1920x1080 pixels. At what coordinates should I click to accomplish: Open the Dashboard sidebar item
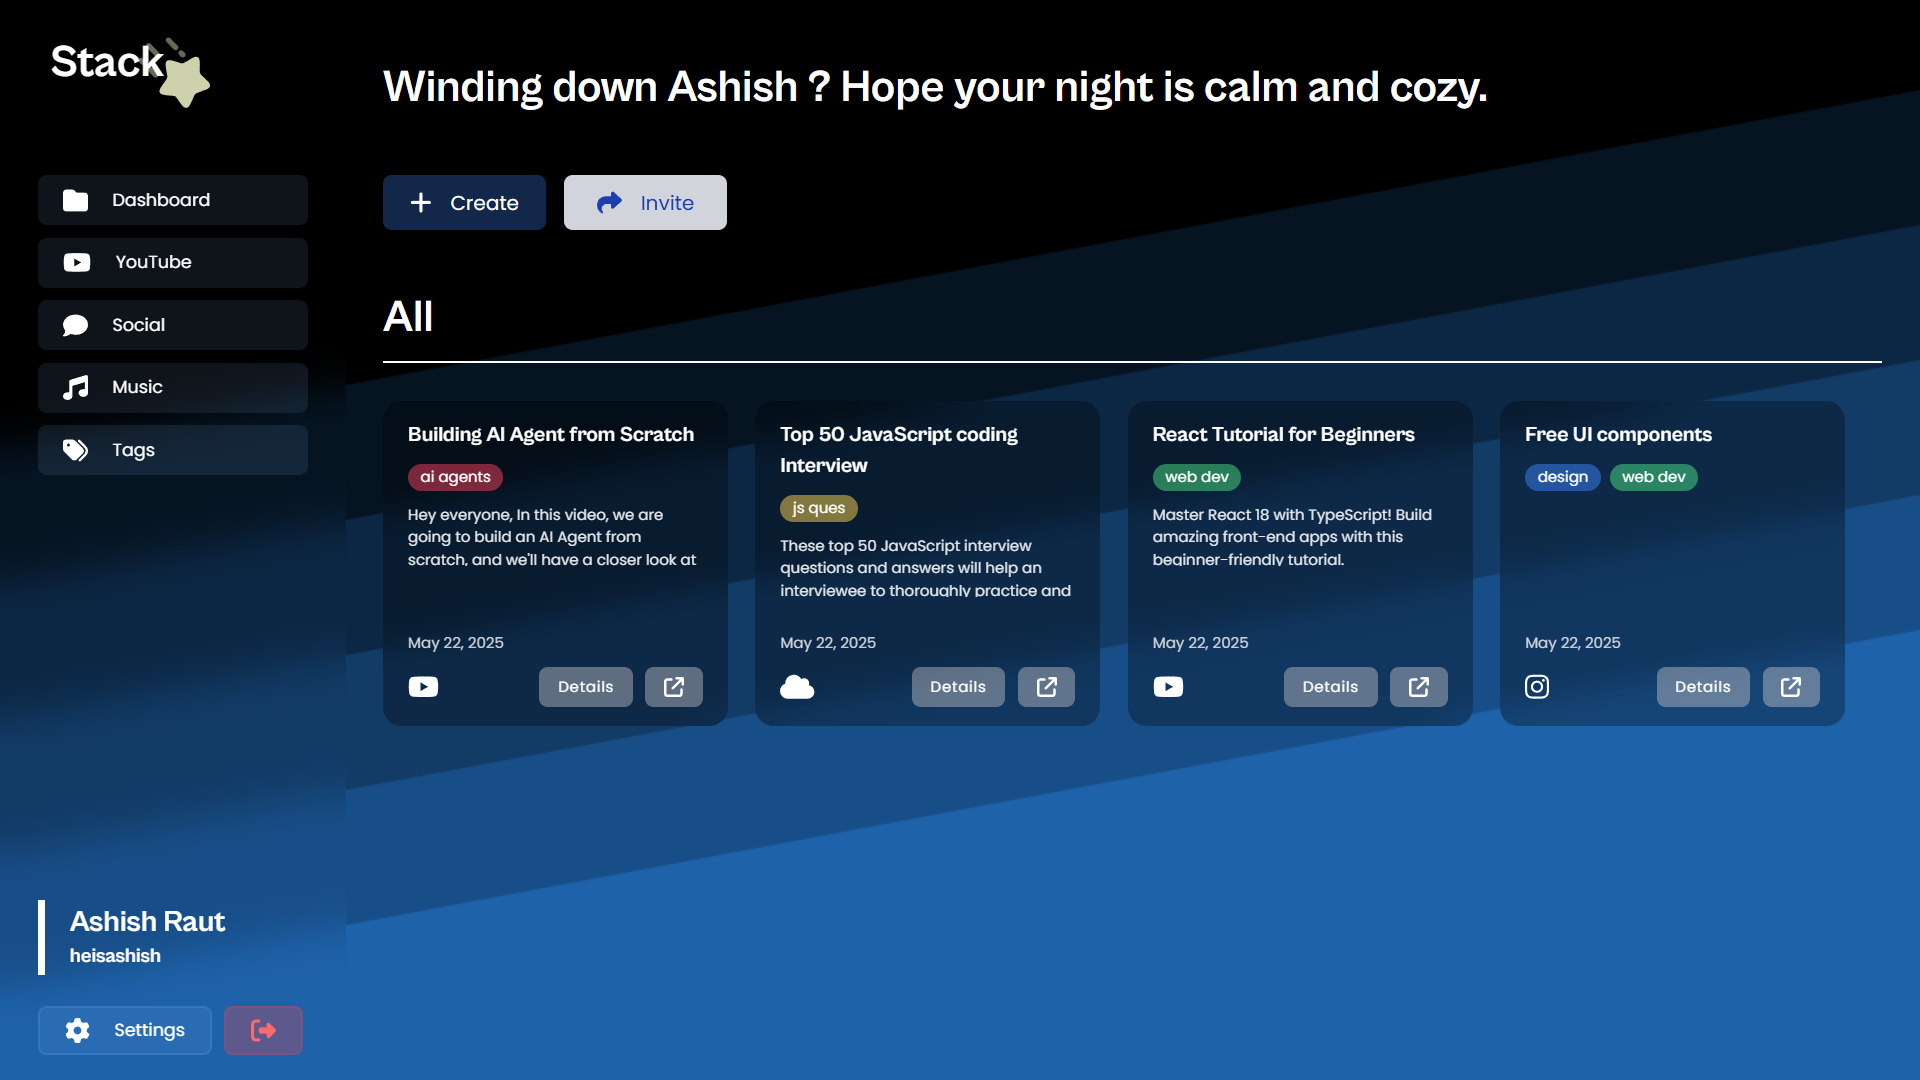point(173,200)
